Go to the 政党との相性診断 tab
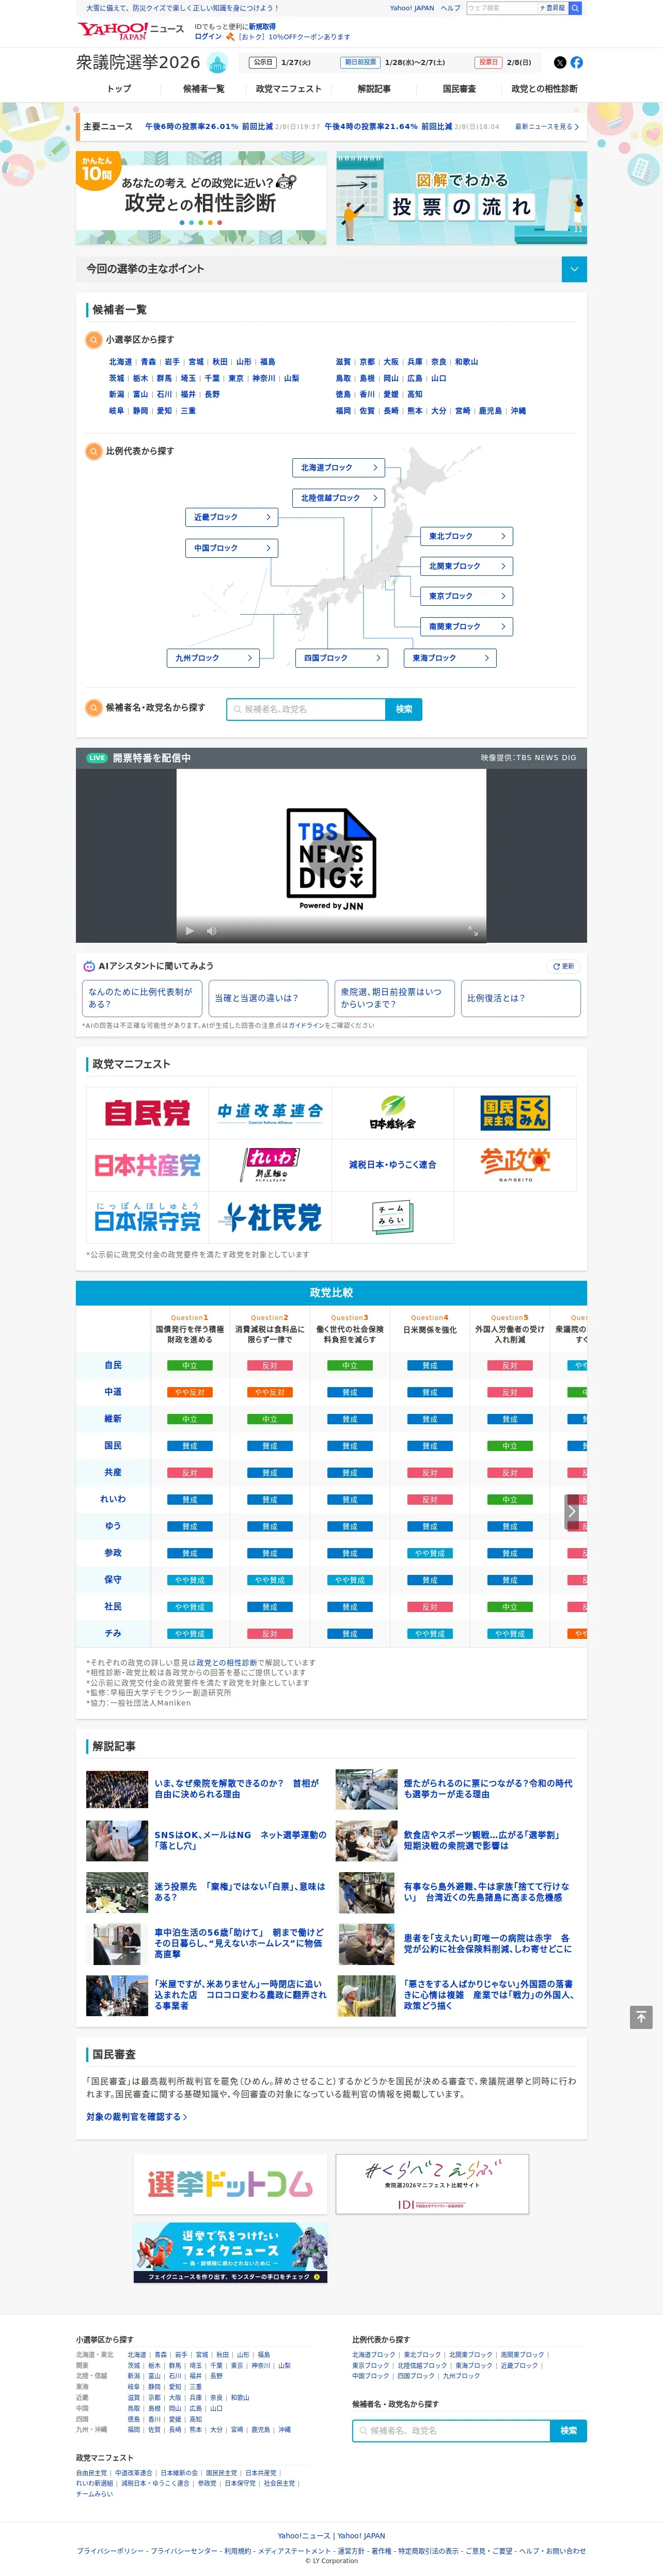The width and height of the screenshot is (663, 2576). click(x=544, y=89)
